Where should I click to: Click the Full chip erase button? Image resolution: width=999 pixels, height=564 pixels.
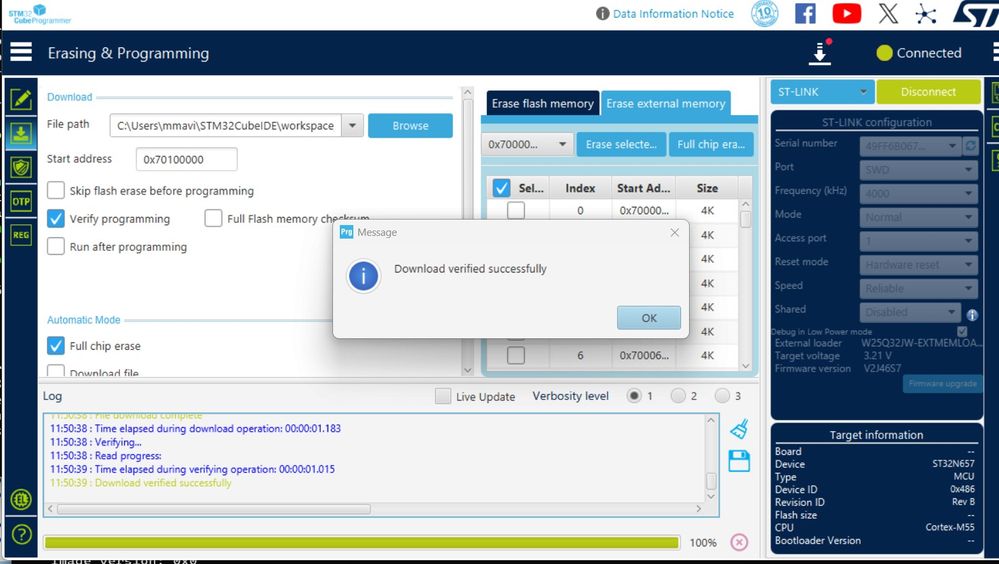coord(711,144)
